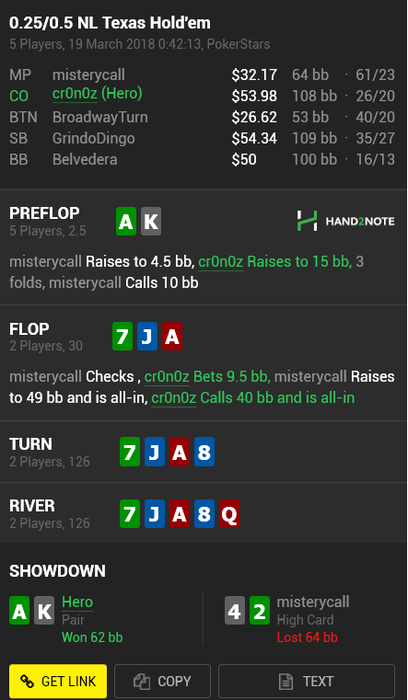408x700 pixels.
Task: Click the blue Jack card on the flop
Action: point(147,336)
